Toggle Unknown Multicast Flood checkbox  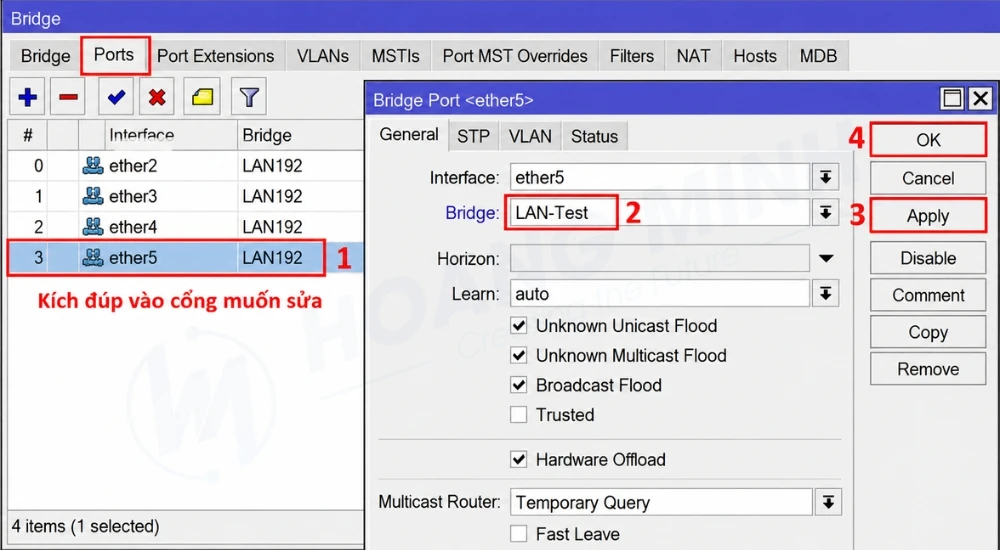(x=518, y=355)
